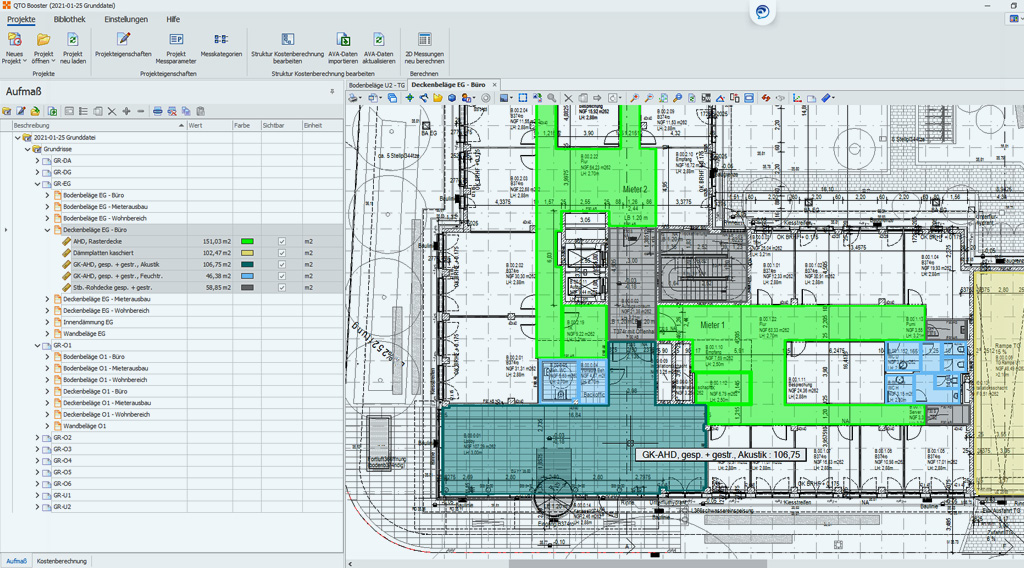Open Messkategorien in the ribbon
Image resolution: width=1024 pixels, height=568 pixels.
coord(221,40)
